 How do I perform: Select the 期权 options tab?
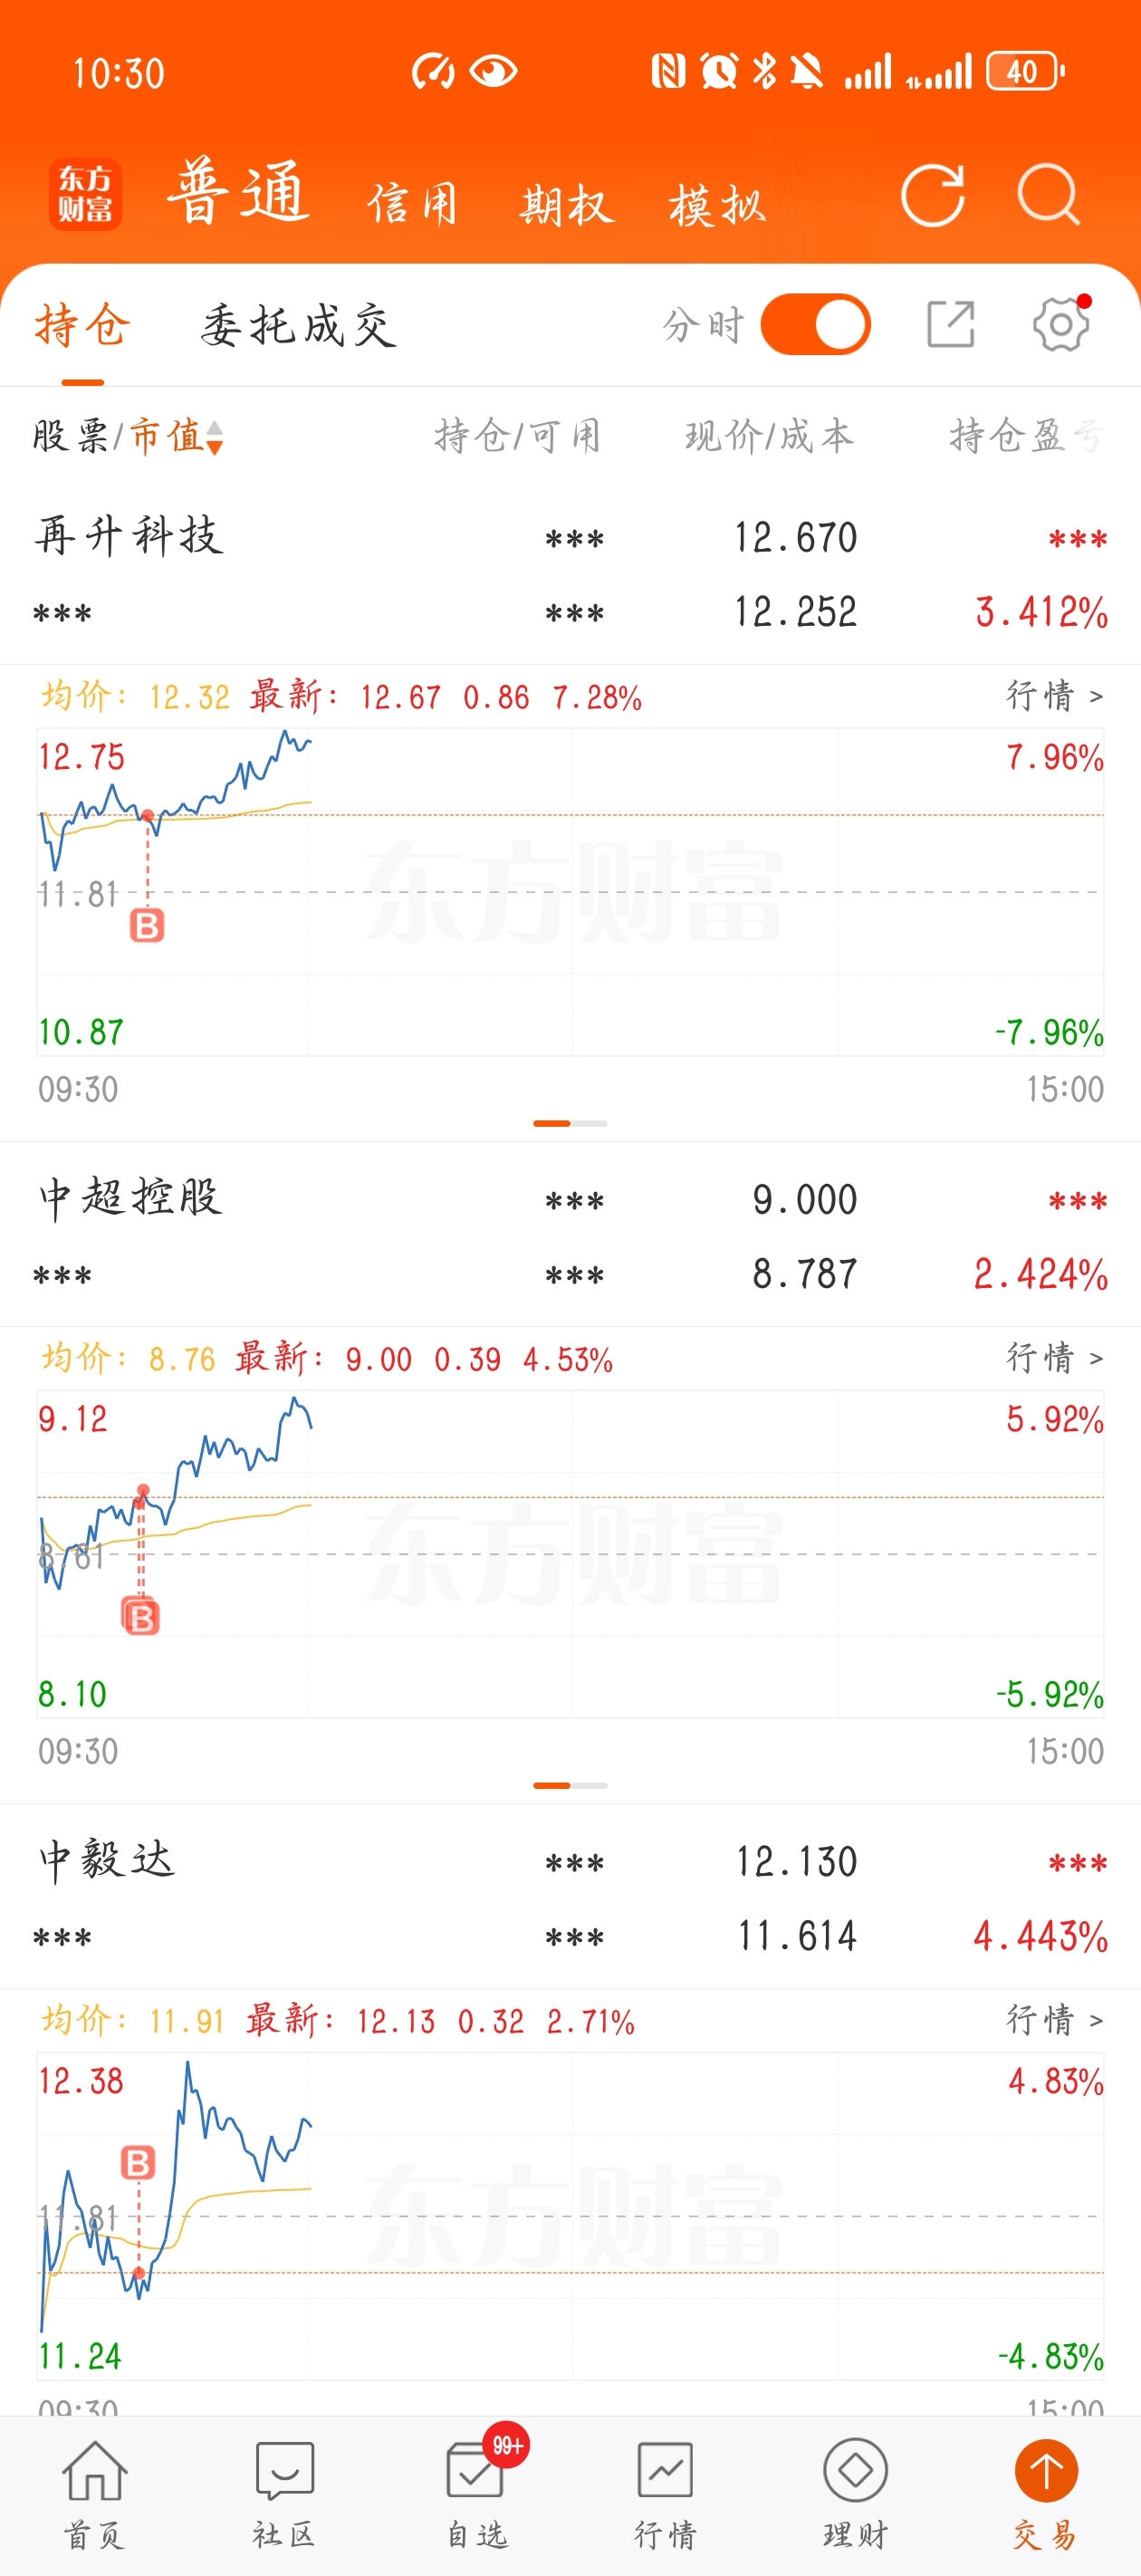(565, 205)
